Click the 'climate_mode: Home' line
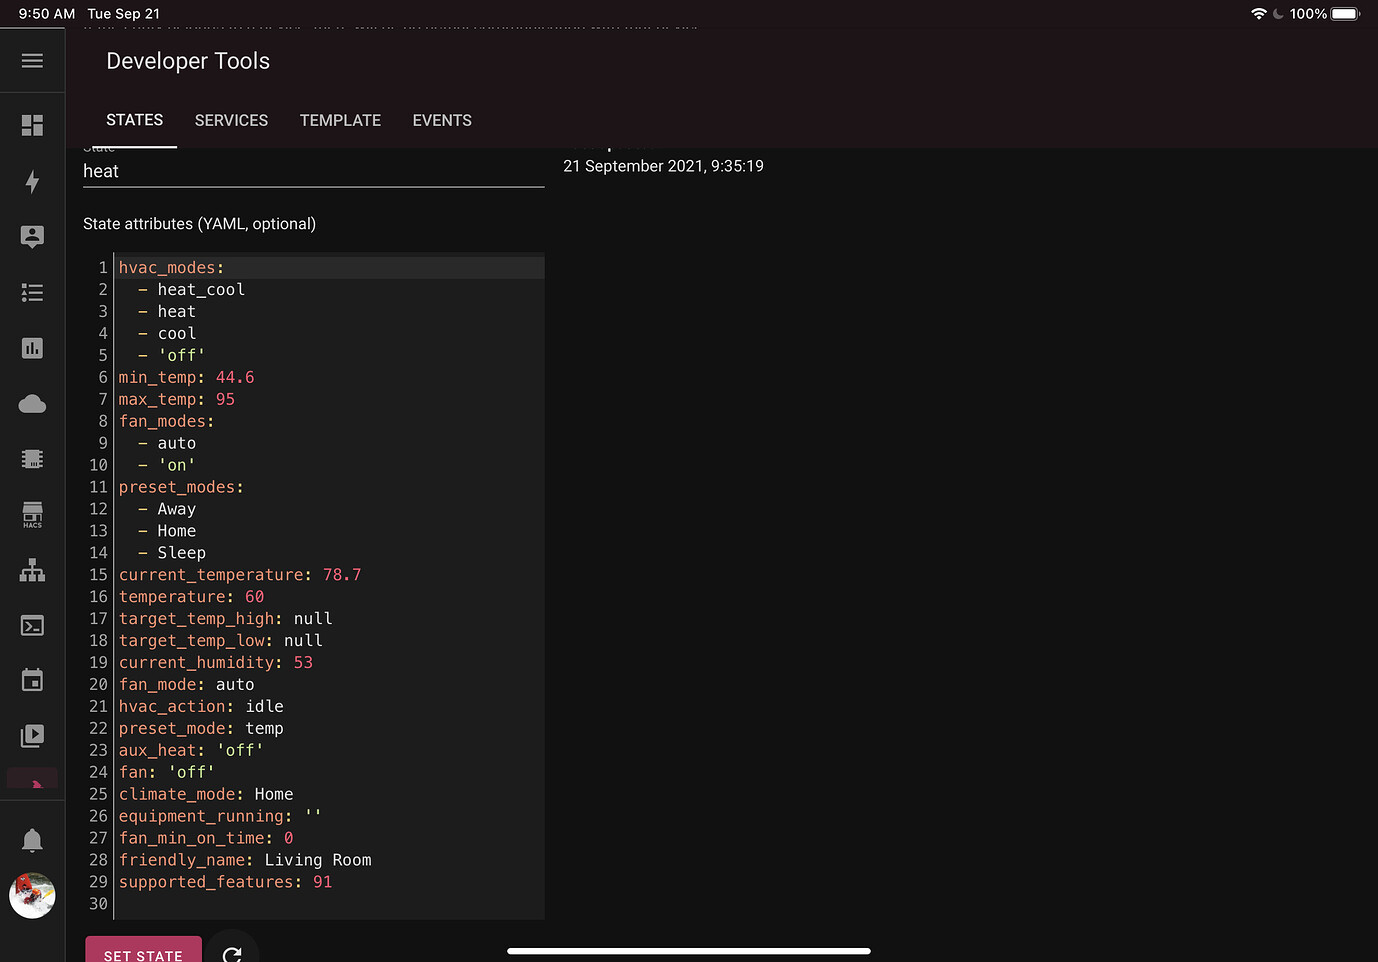Screen dimensions: 1378x962 pyautogui.click(x=206, y=796)
